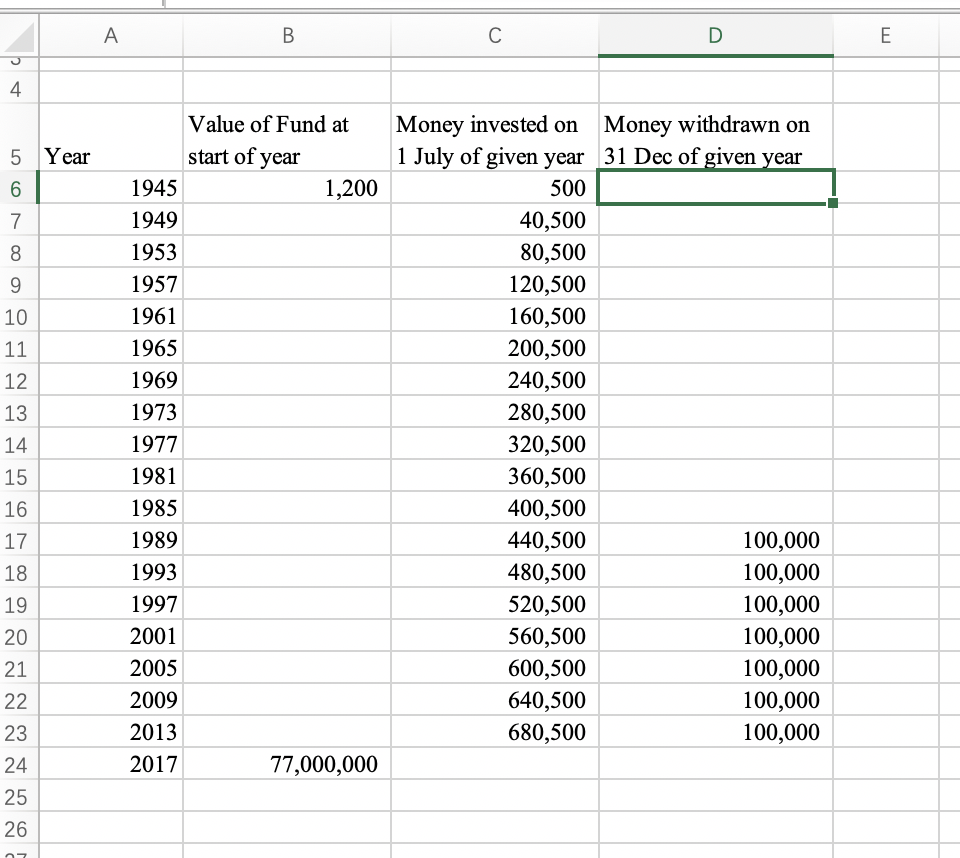The image size is (960, 858).
Task: Select the 100,000 withdrawal in the 2013 row
Action: coord(716,731)
